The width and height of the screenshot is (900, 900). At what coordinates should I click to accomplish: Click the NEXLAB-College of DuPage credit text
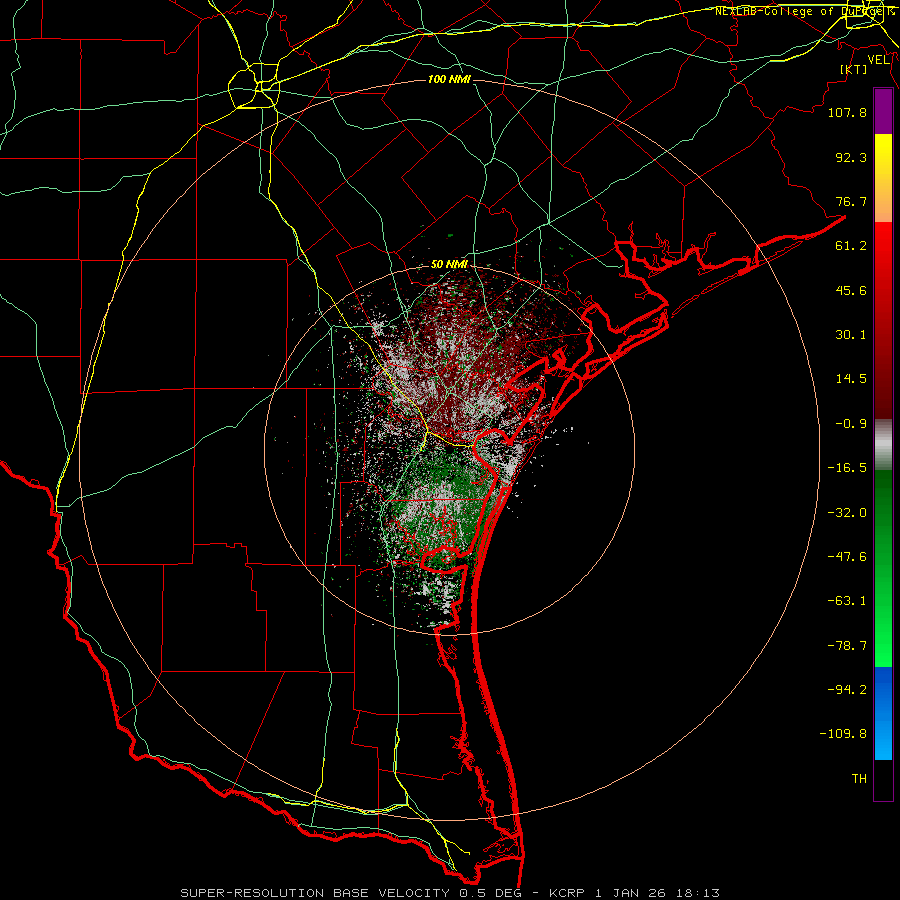[805, 11]
